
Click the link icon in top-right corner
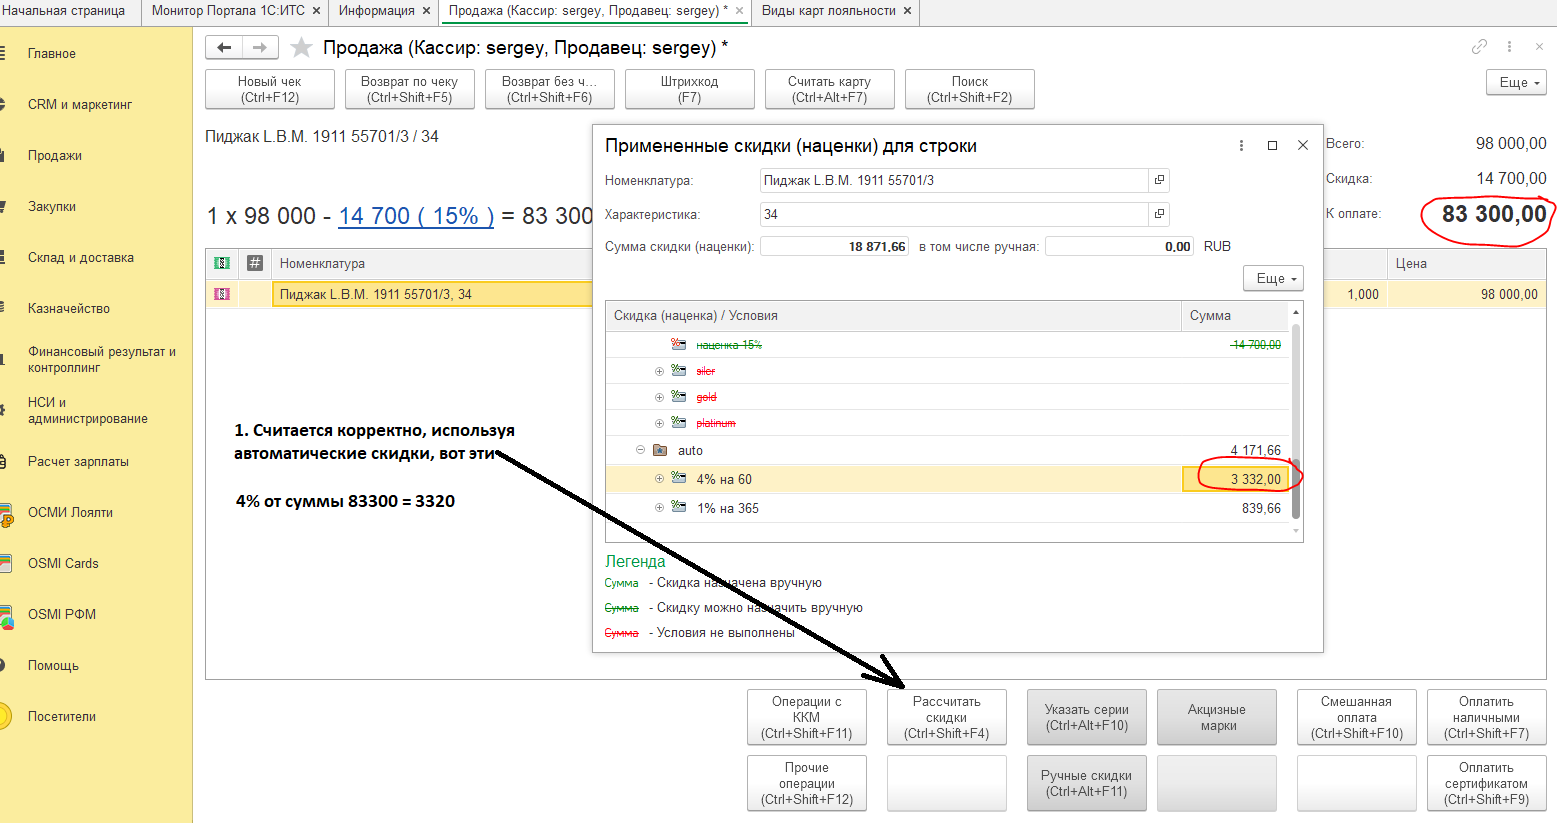click(1479, 47)
